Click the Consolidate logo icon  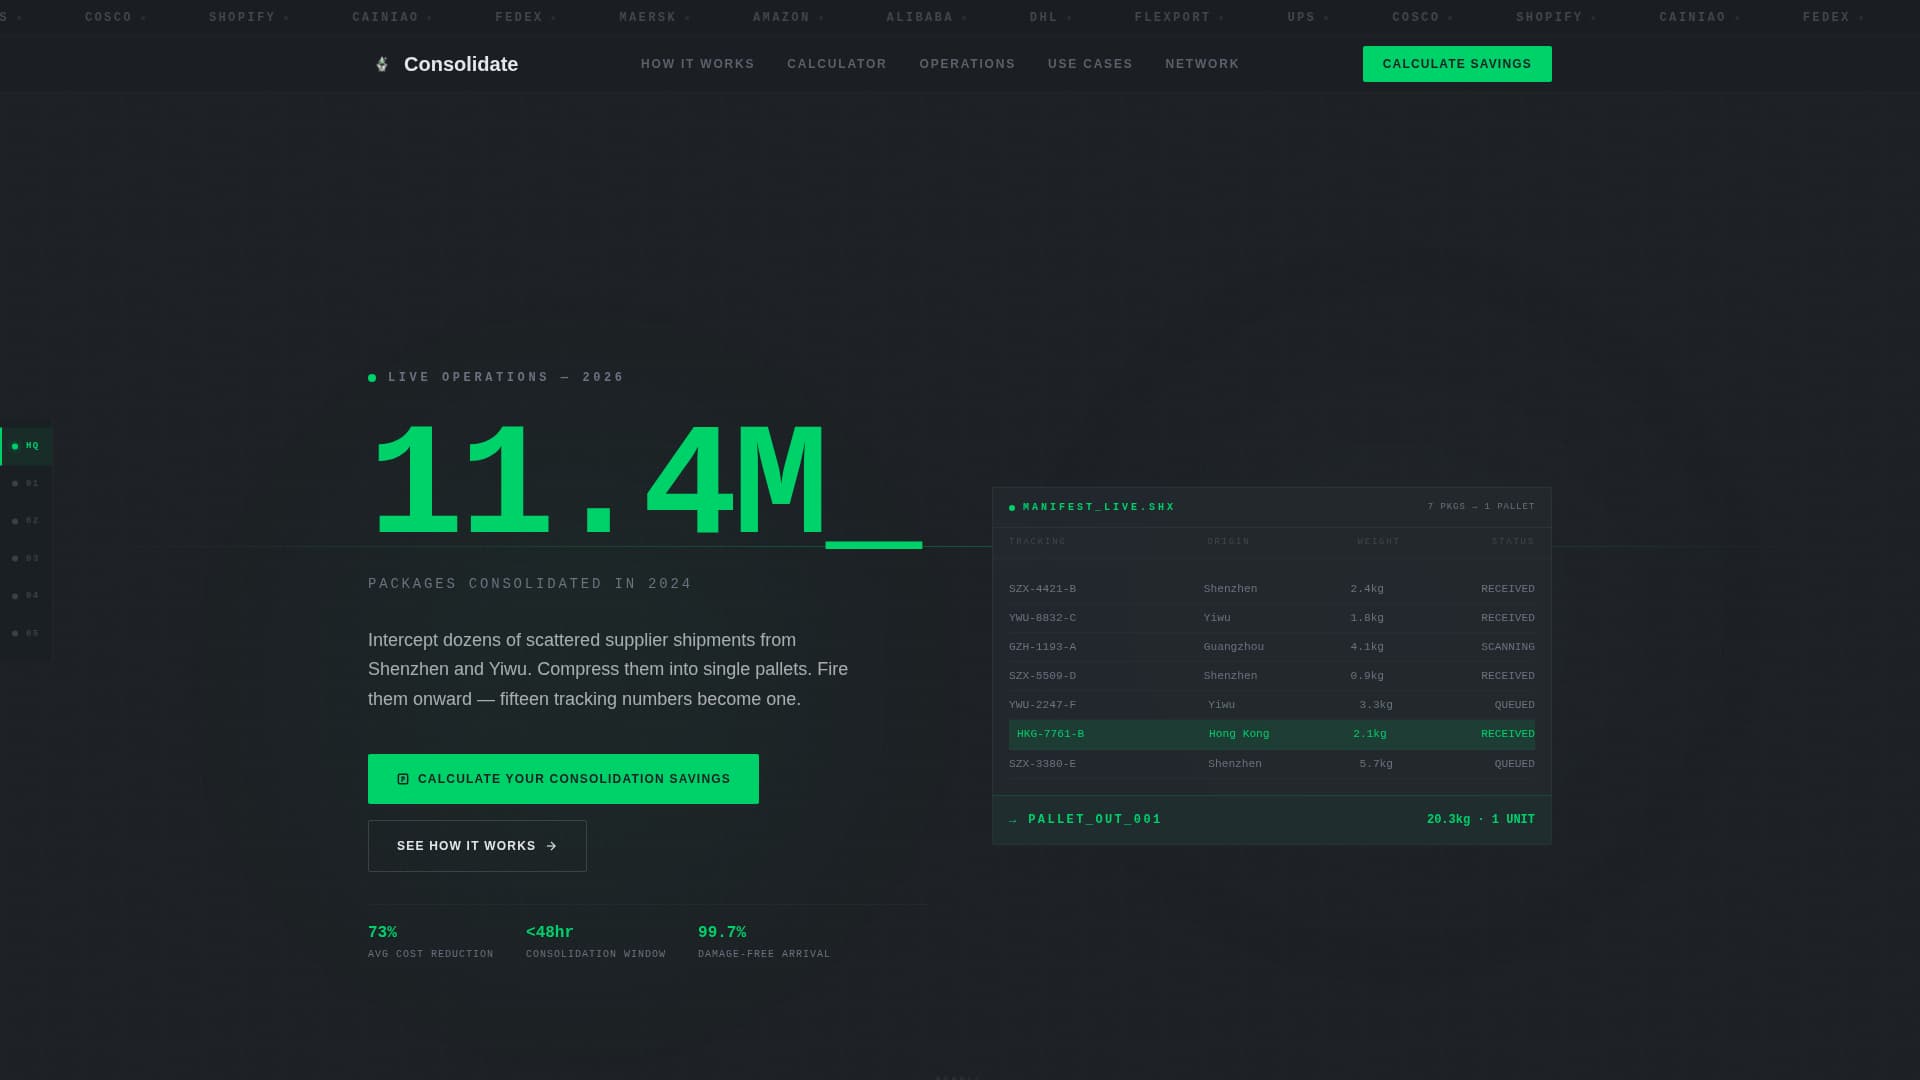pyautogui.click(x=381, y=64)
